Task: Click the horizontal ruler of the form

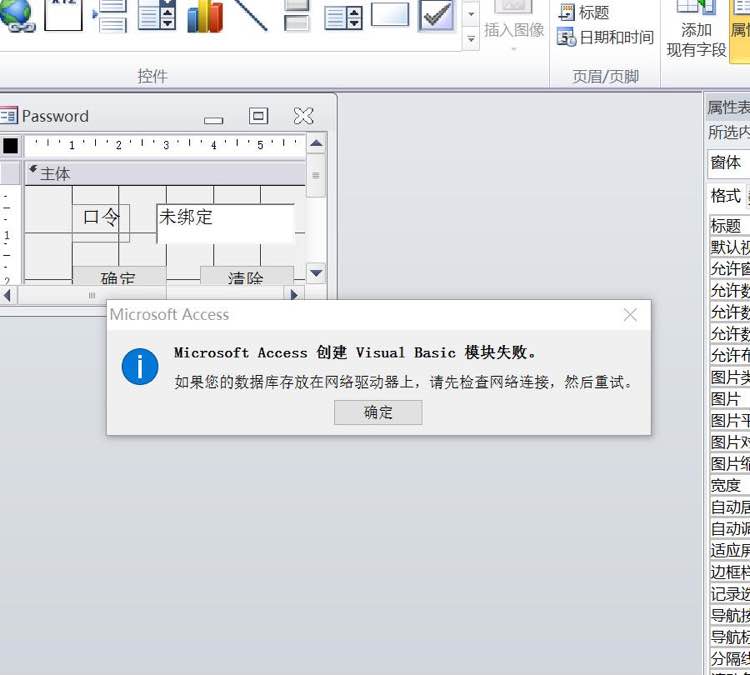Action: [x=165, y=145]
